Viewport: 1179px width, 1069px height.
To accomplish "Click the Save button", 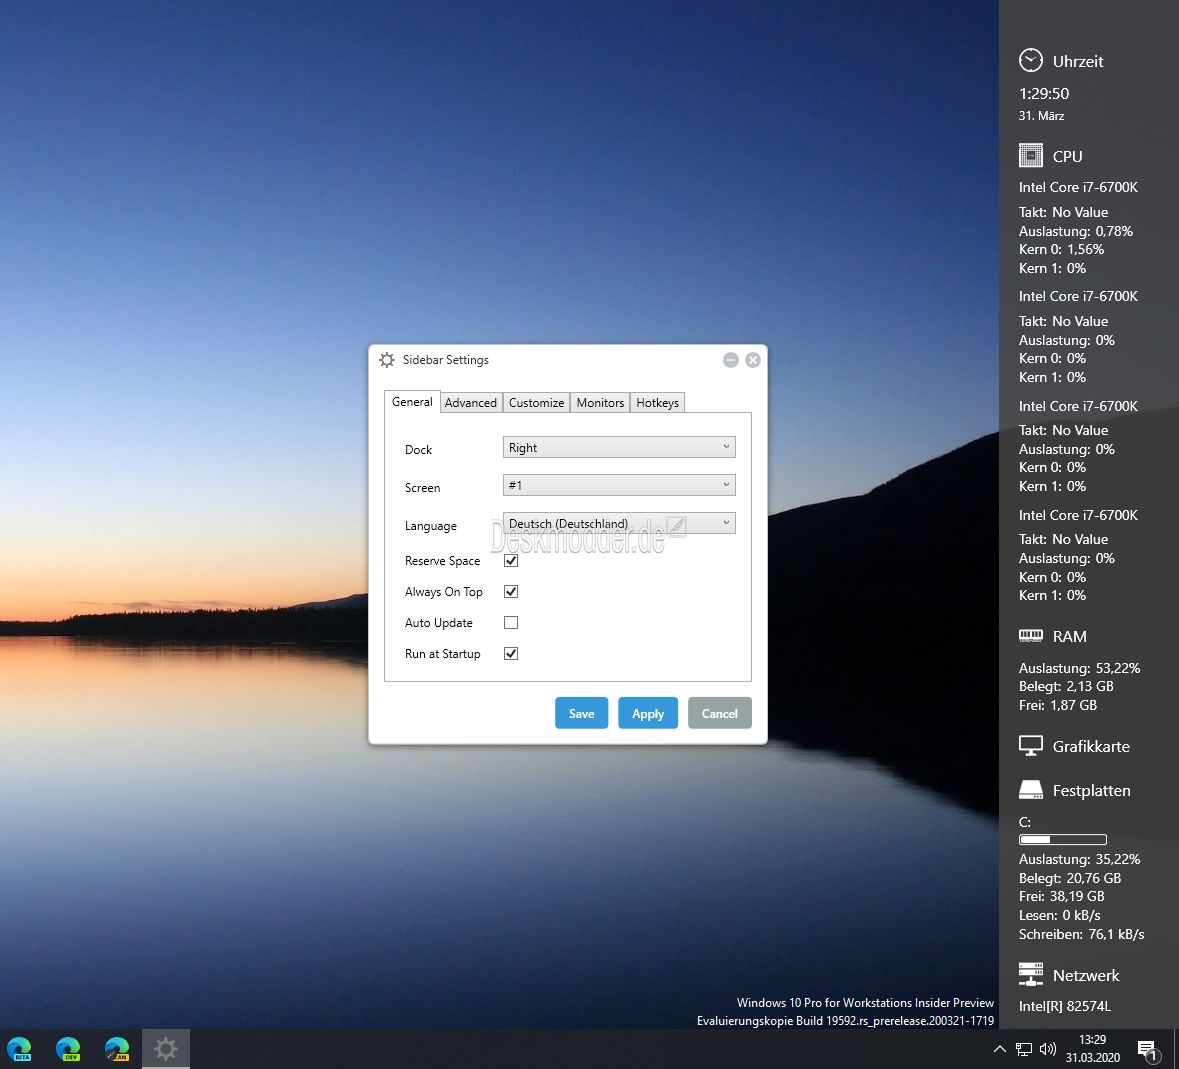I will [x=581, y=713].
